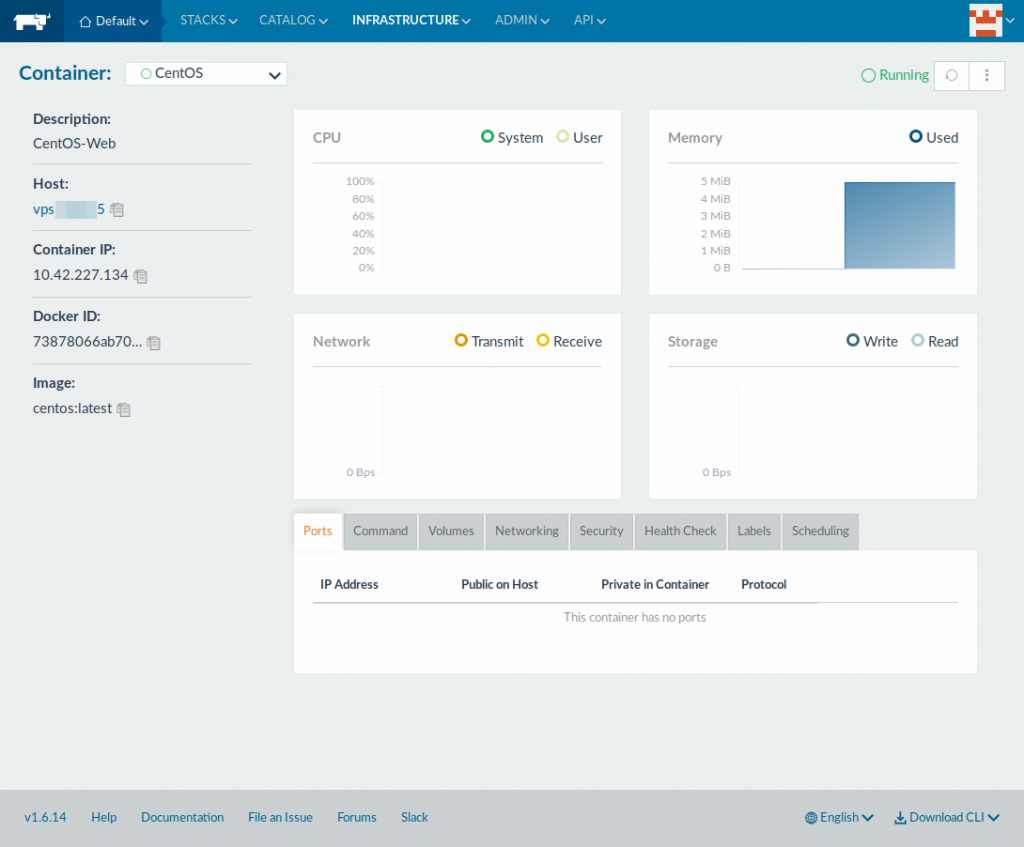Expand the Download CLI dropdown

945,817
